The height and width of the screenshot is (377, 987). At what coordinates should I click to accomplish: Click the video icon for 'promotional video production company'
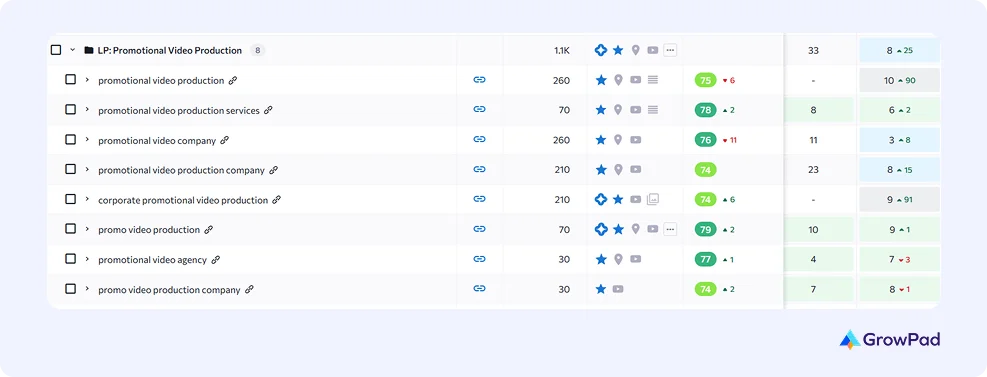coord(636,169)
